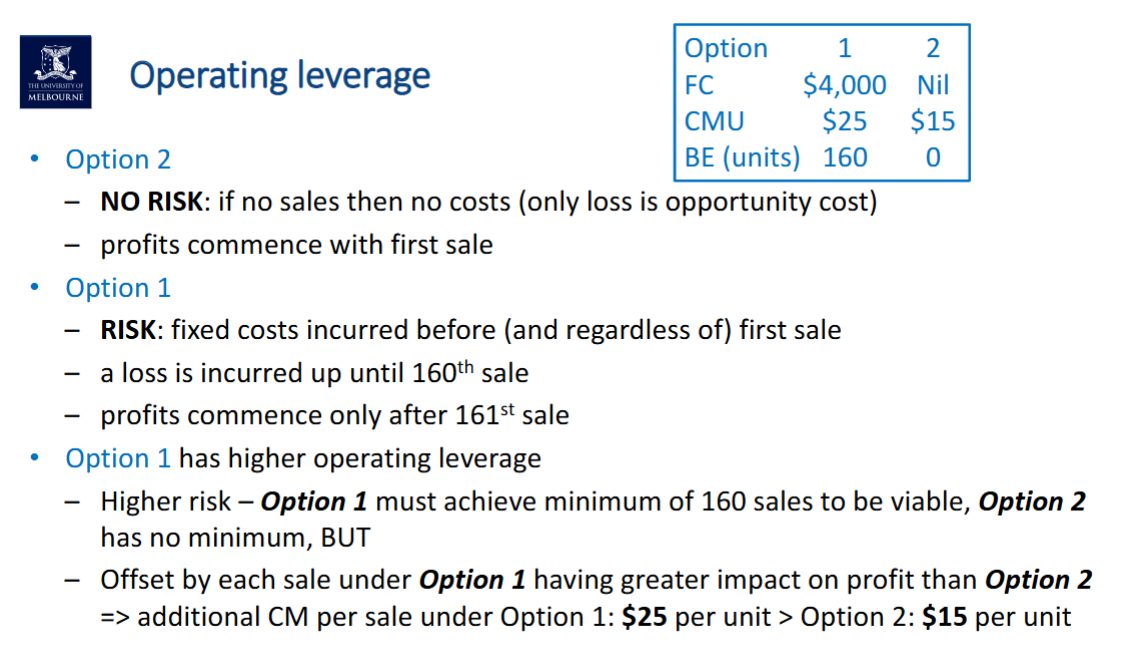Click the "a loss is incurred" line
1126x654 pixels.
tap(314, 374)
